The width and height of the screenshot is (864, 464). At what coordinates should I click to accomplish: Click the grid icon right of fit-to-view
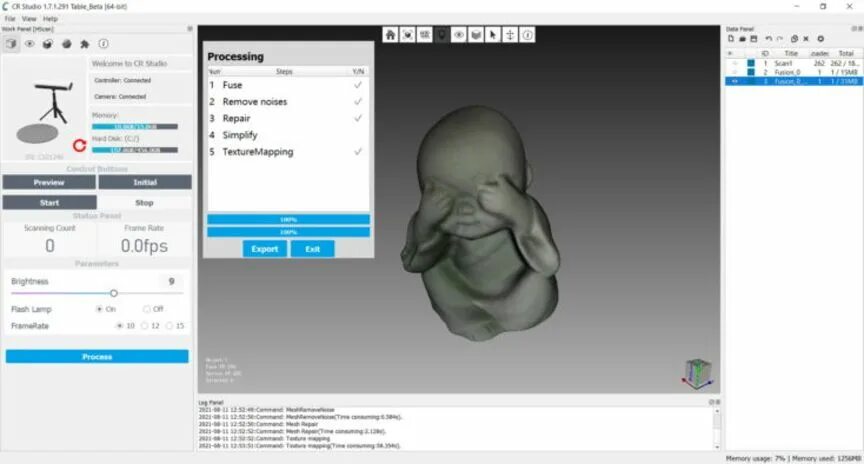(424, 35)
